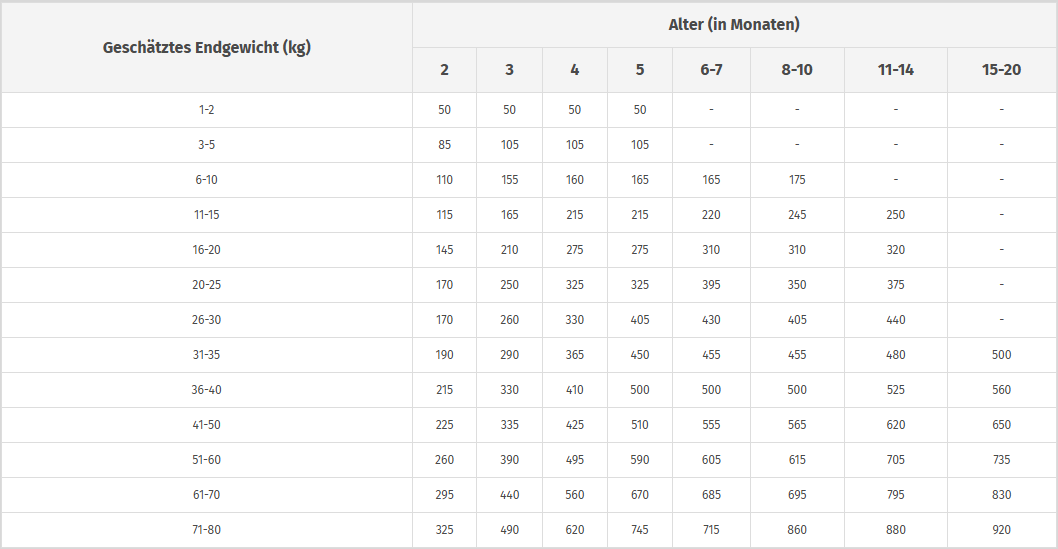Click the 'Geschätztes Endgewicht (kg)' header cell
The height and width of the screenshot is (549, 1058).
[x=207, y=47]
